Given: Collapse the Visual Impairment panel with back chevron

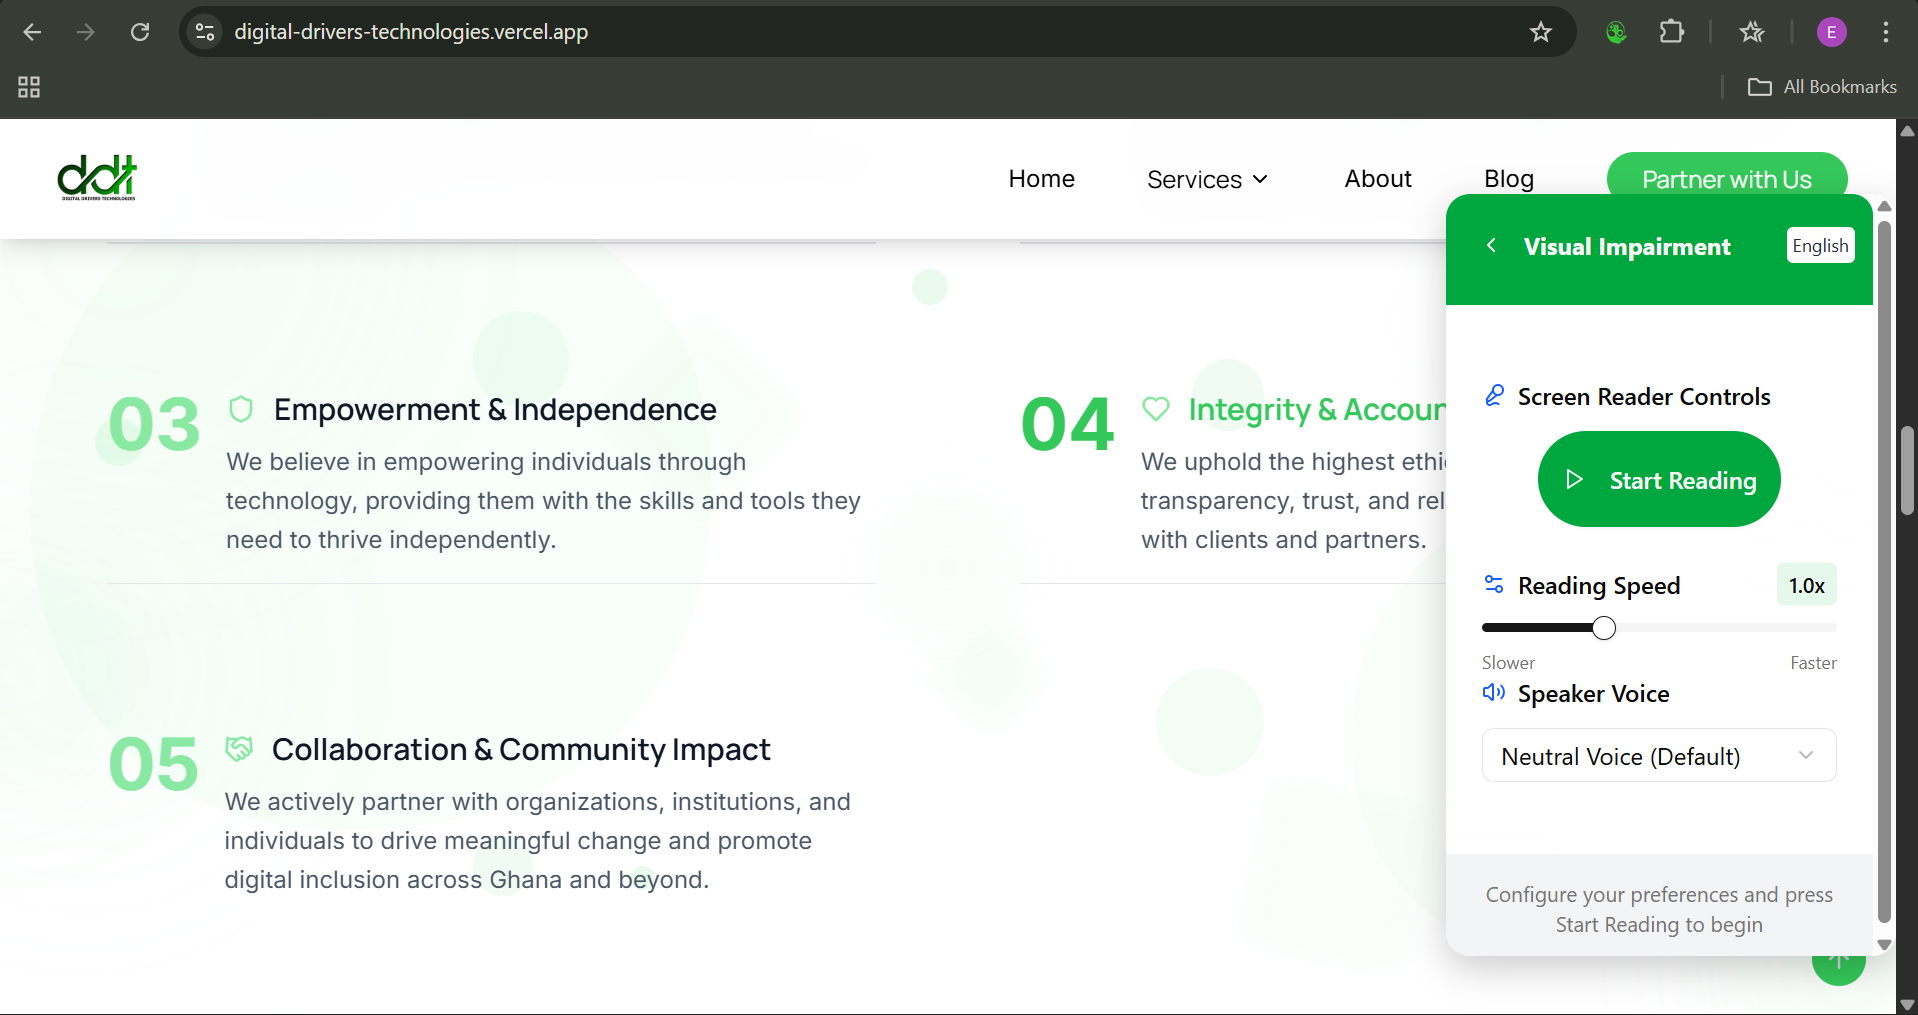Looking at the screenshot, I should pyautogui.click(x=1491, y=245).
